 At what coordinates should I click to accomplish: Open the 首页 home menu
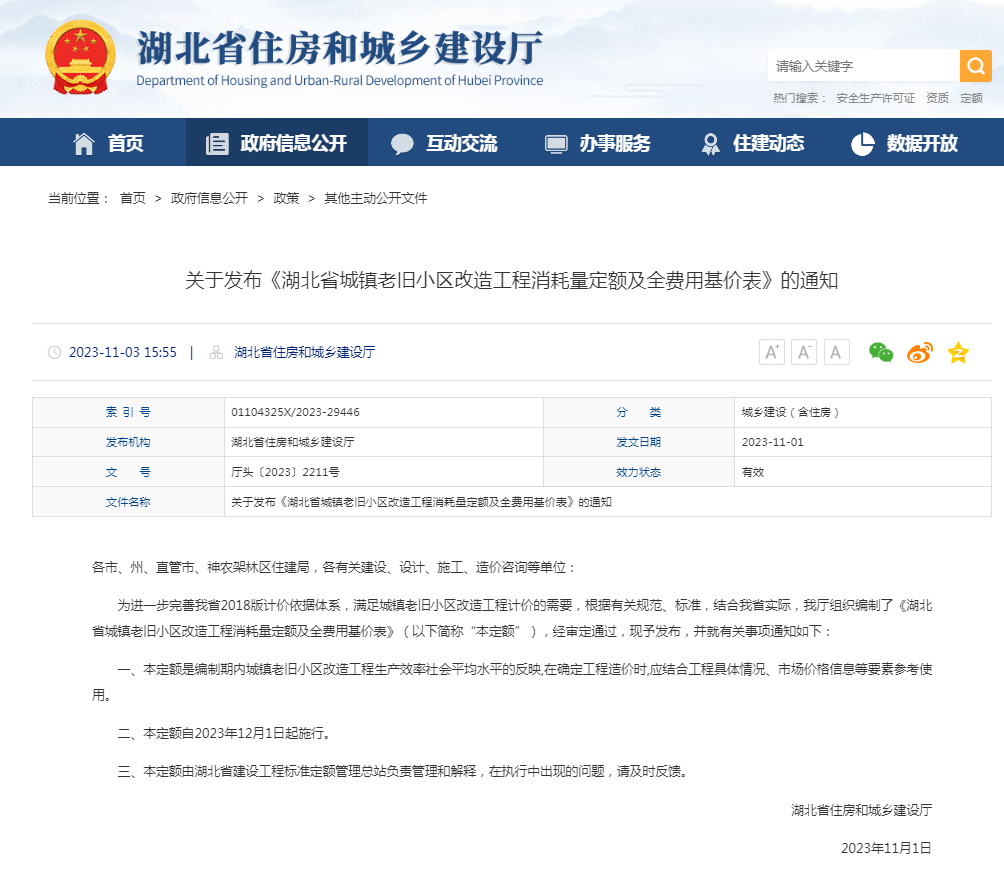tap(109, 143)
